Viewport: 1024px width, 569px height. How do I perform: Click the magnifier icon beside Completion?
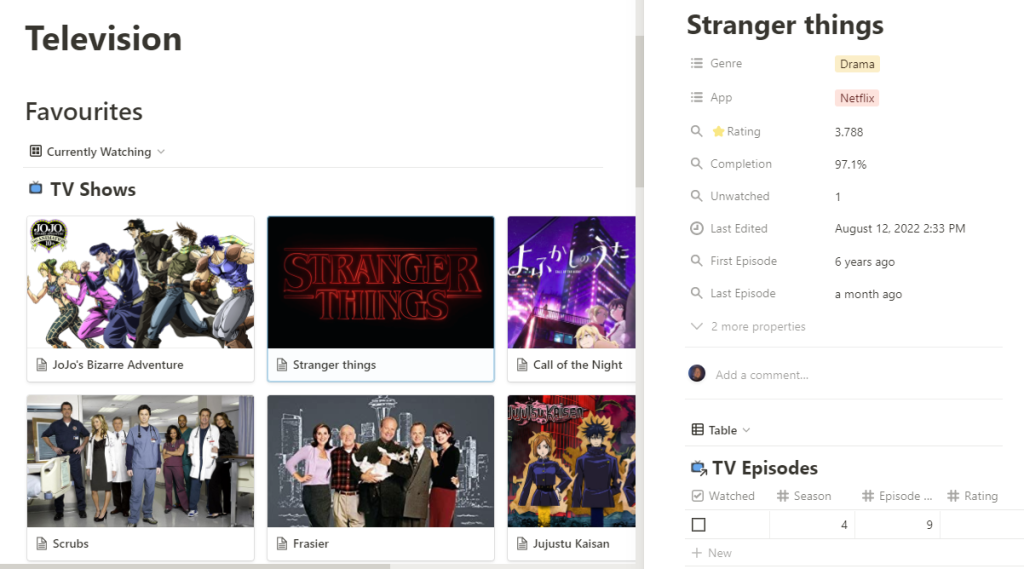697,164
